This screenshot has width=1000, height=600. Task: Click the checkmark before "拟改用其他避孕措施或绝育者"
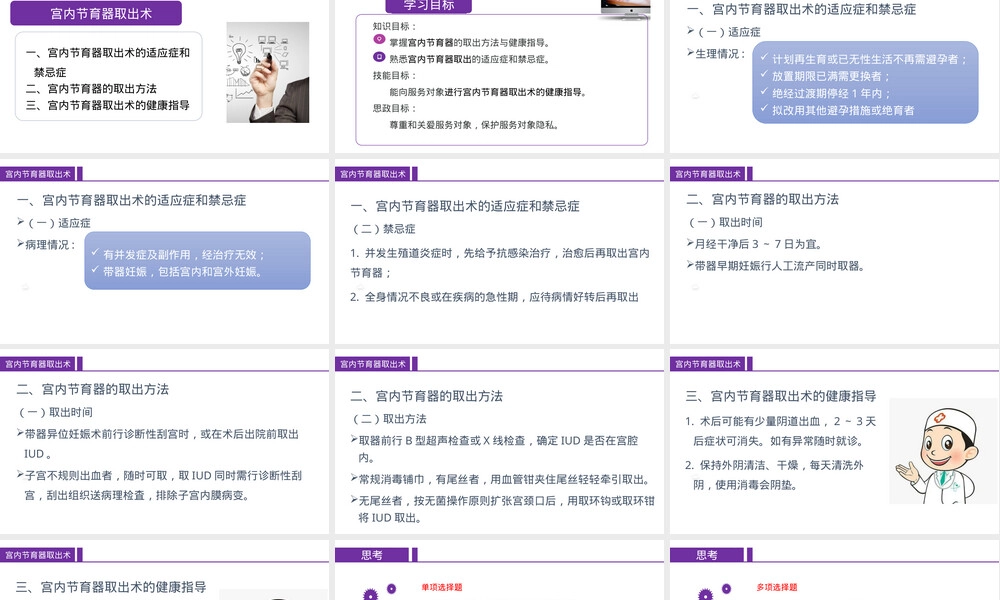[764, 109]
